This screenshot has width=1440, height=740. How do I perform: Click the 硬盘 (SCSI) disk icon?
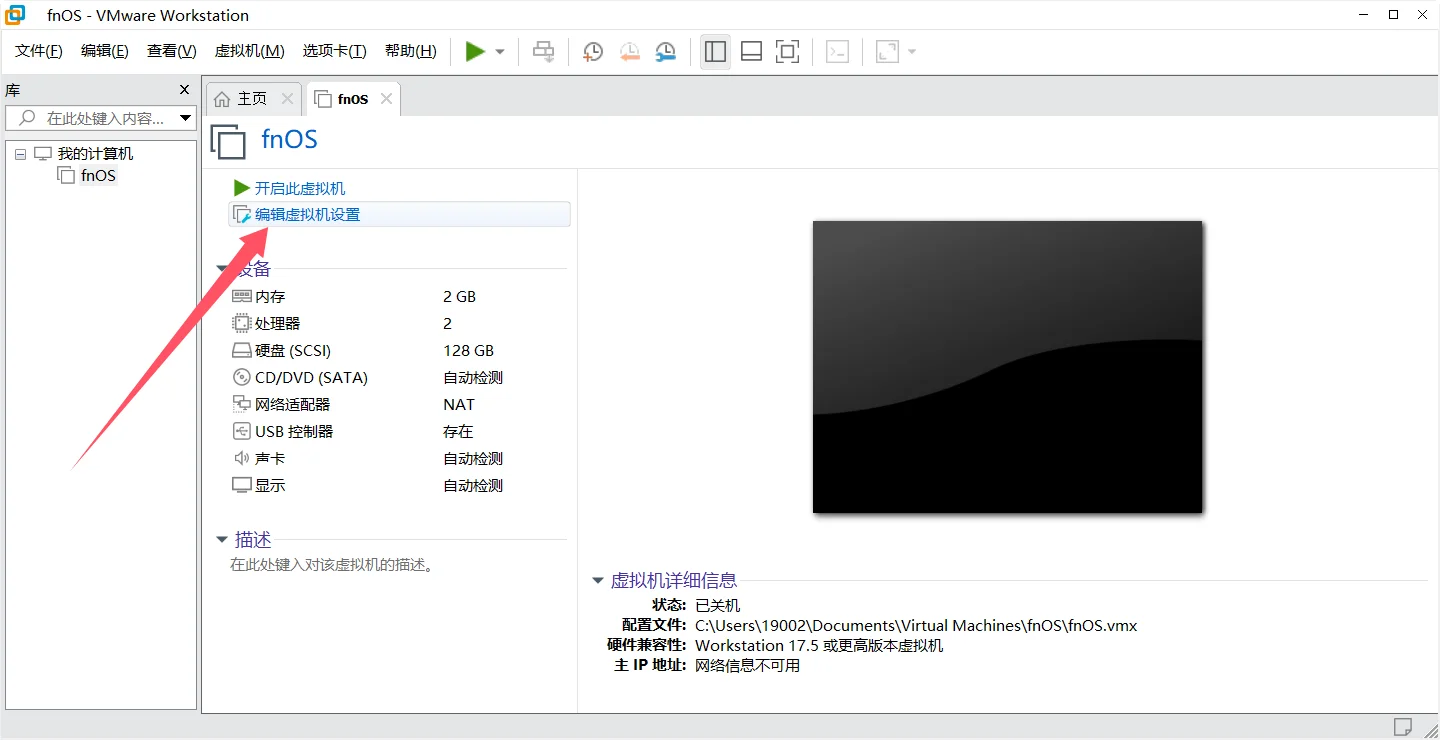241,351
